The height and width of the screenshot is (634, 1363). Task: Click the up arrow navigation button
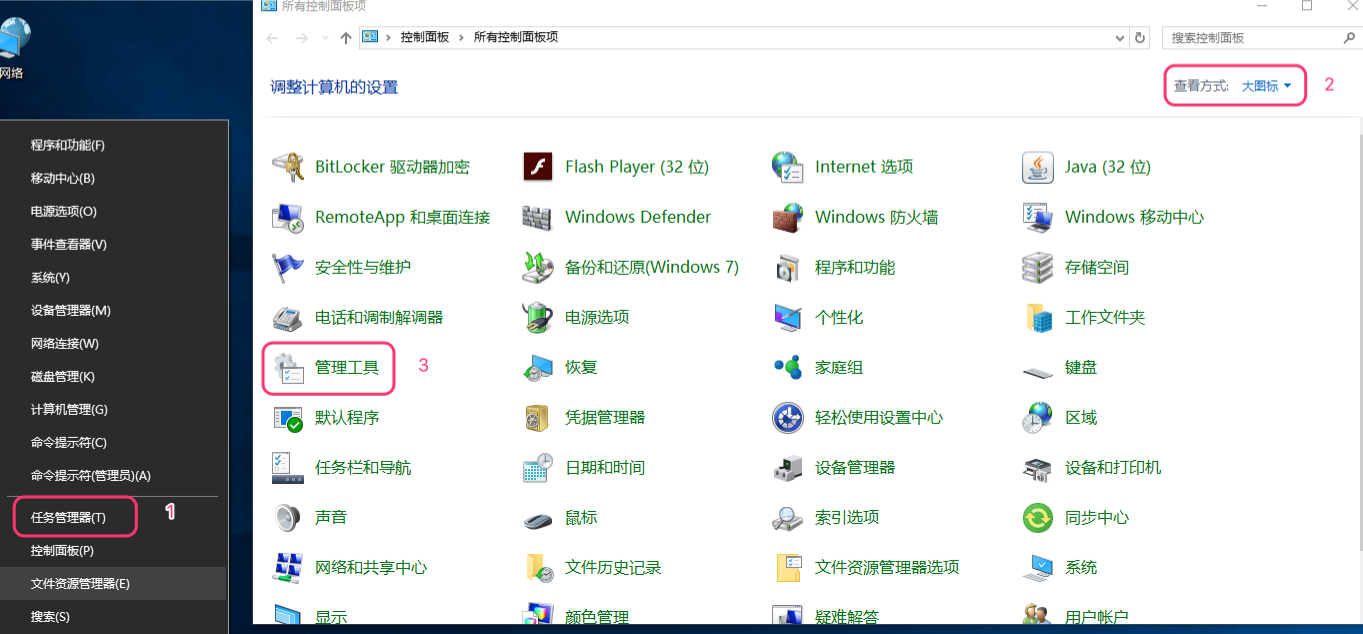(x=346, y=38)
